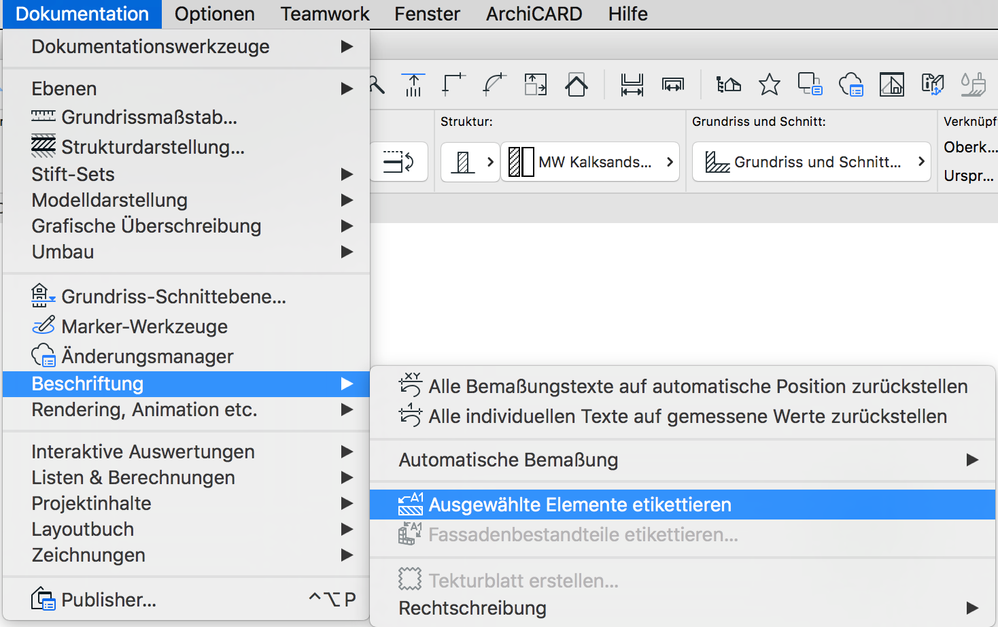The image size is (998, 627).
Task: Open the Hilfe menu
Action: click(x=628, y=14)
